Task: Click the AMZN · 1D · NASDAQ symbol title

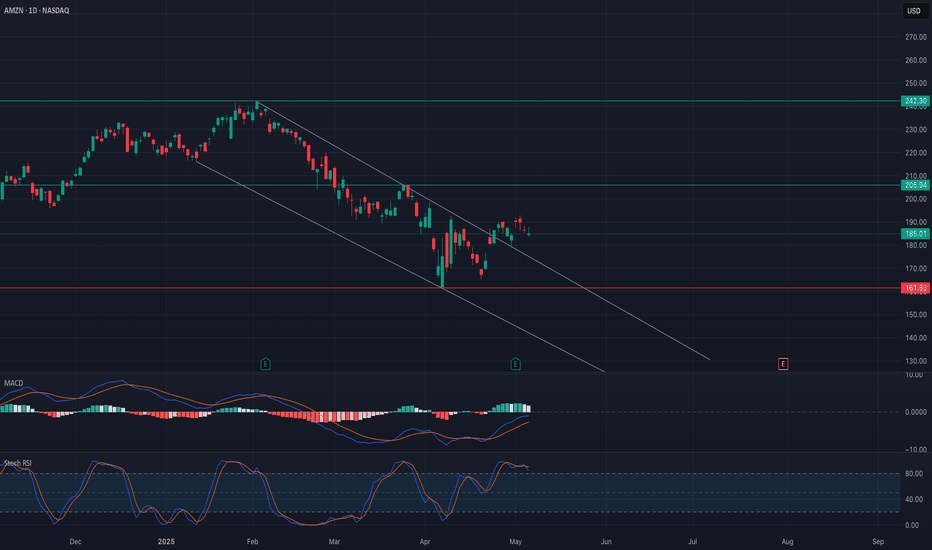Action: point(37,11)
